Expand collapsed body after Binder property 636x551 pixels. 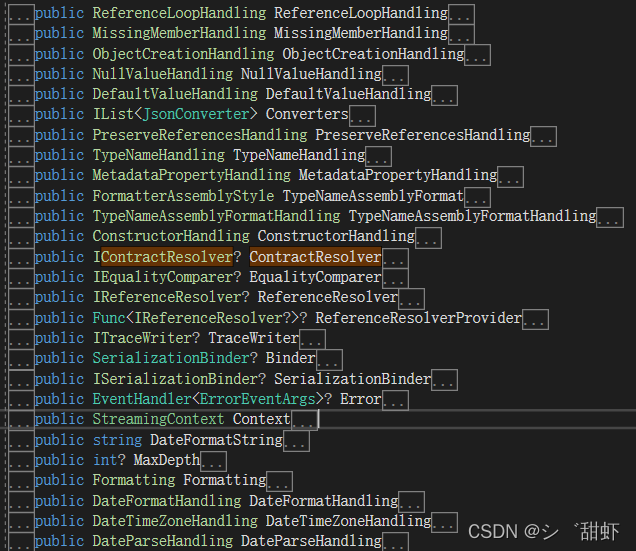click(x=329, y=360)
